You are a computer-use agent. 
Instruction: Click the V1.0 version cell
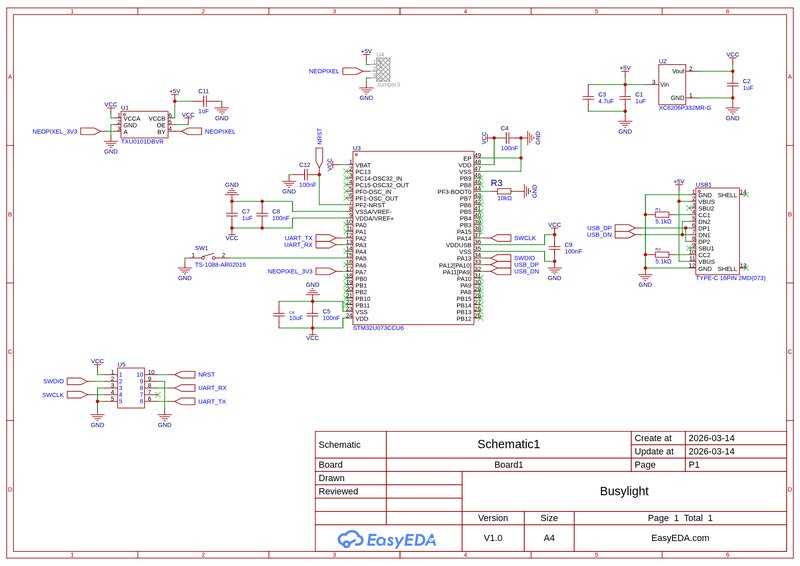(493, 538)
